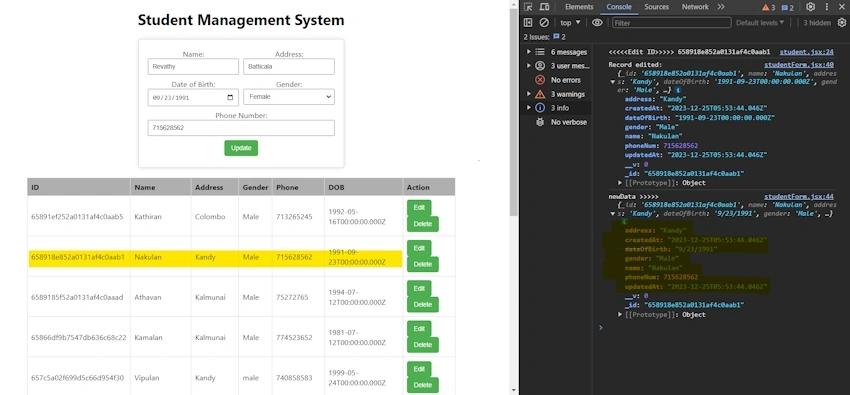Collapse the 'newData' logged object
Viewport: 850px width, 395px height.
tap(613, 214)
